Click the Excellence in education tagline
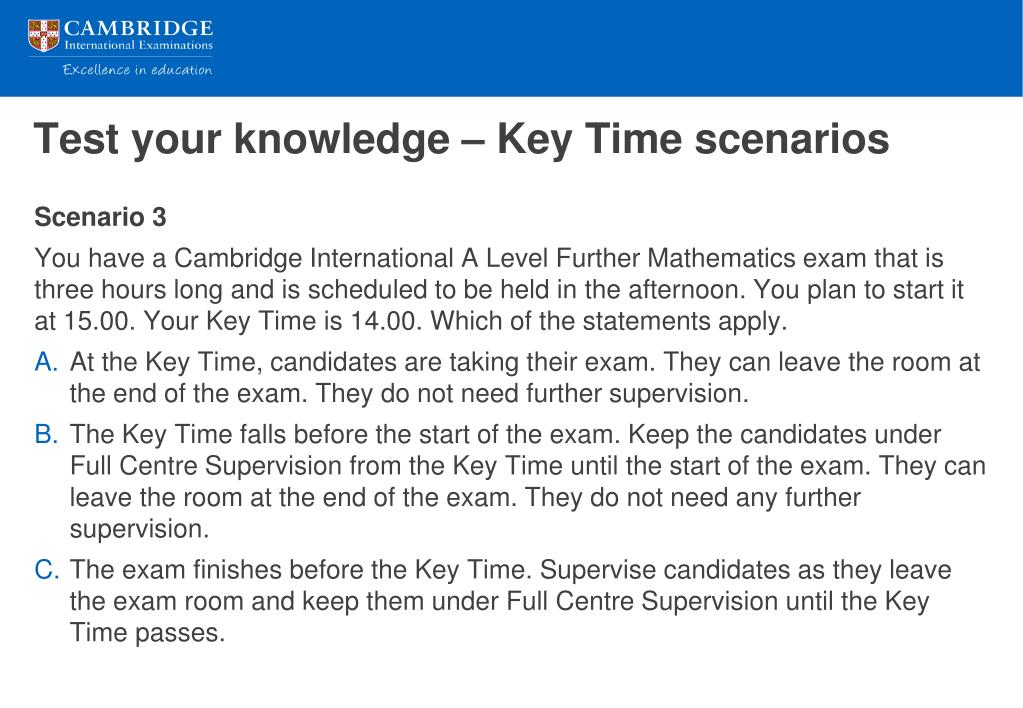This screenshot has height=708, width=1023. 137,69
